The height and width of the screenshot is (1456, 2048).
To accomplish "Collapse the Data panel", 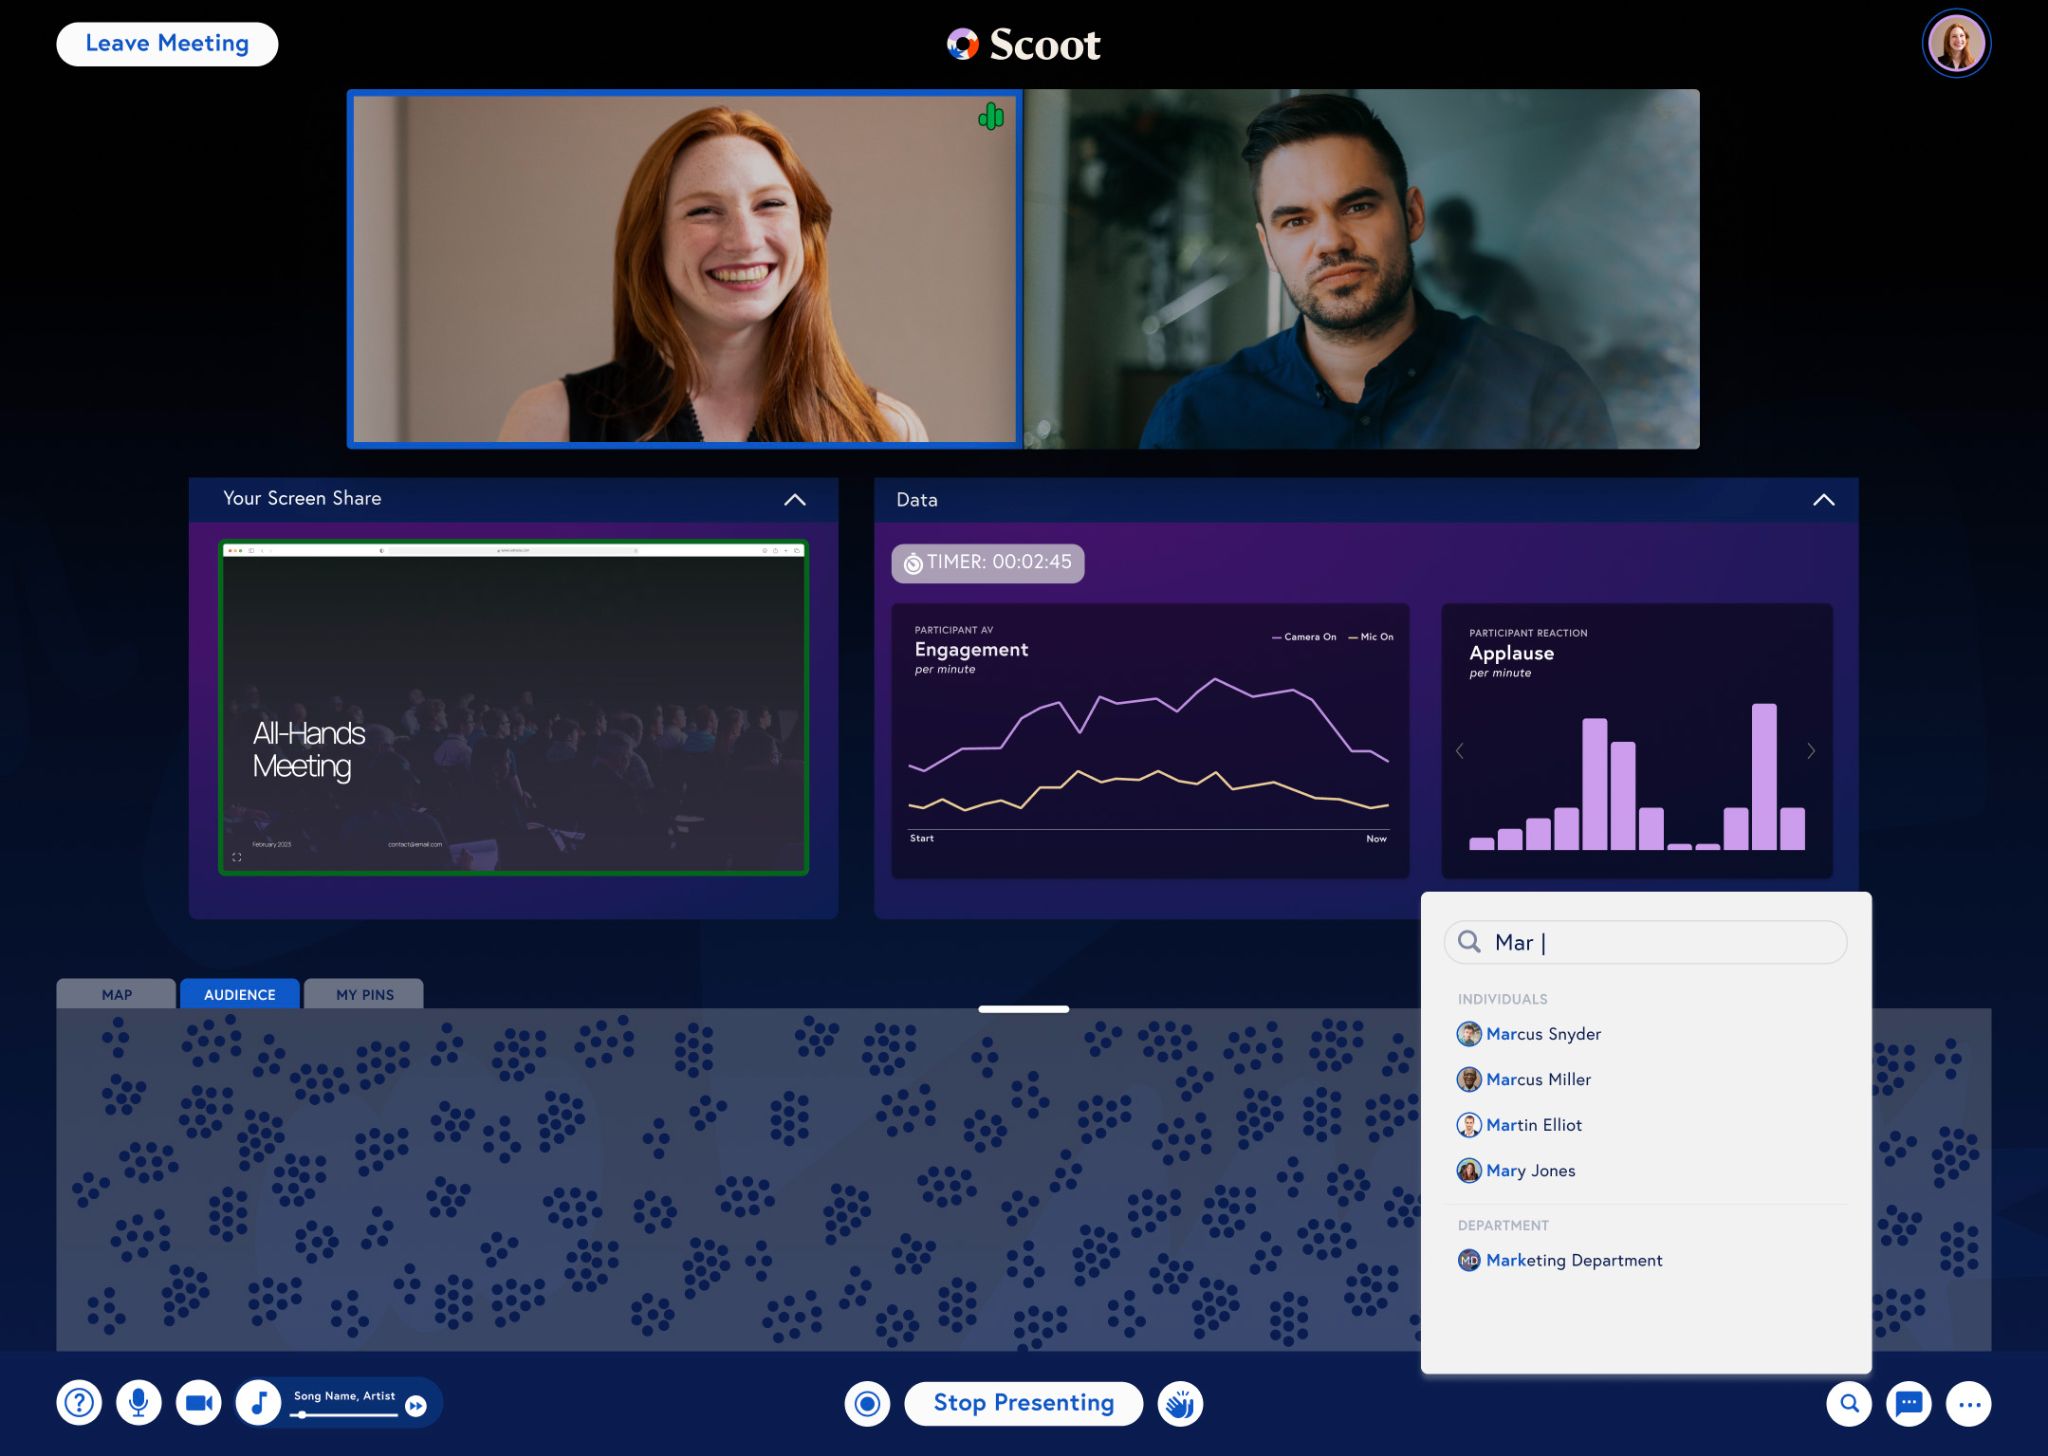I will (1823, 500).
